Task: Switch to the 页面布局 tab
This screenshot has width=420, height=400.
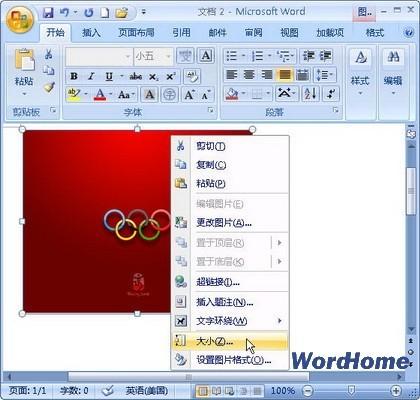Action: [x=136, y=33]
